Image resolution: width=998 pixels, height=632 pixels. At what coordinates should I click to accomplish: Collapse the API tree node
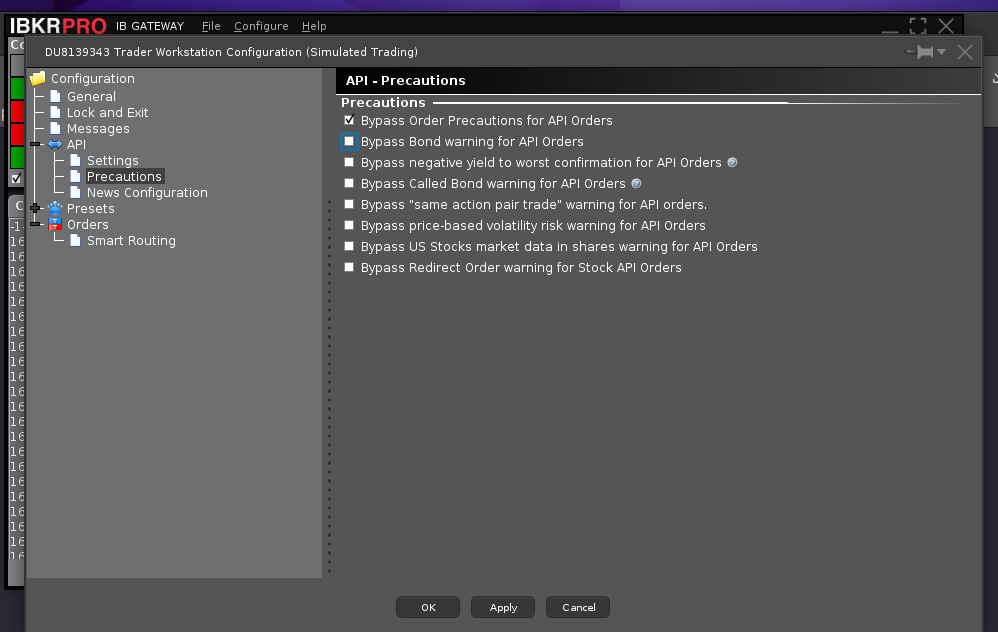click(x=36, y=145)
